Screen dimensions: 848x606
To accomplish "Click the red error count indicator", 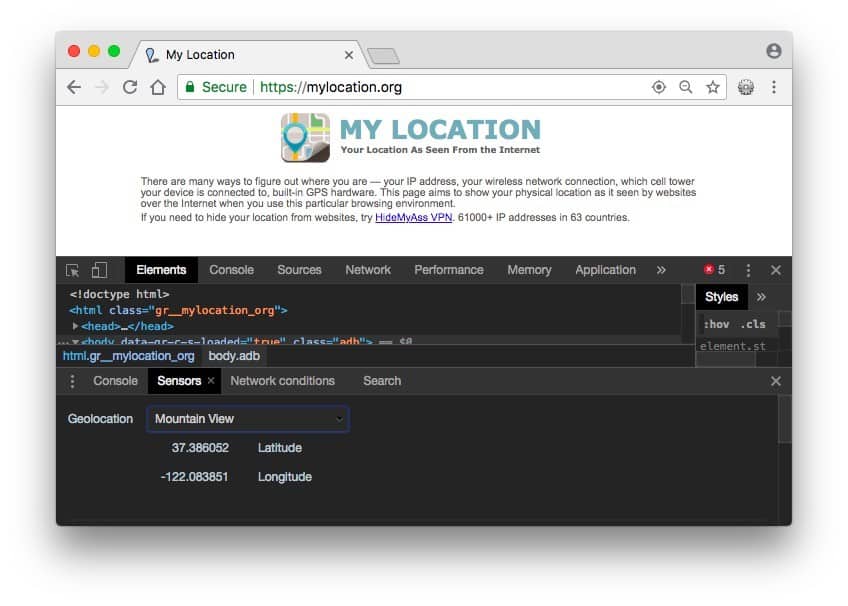I will (714, 270).
